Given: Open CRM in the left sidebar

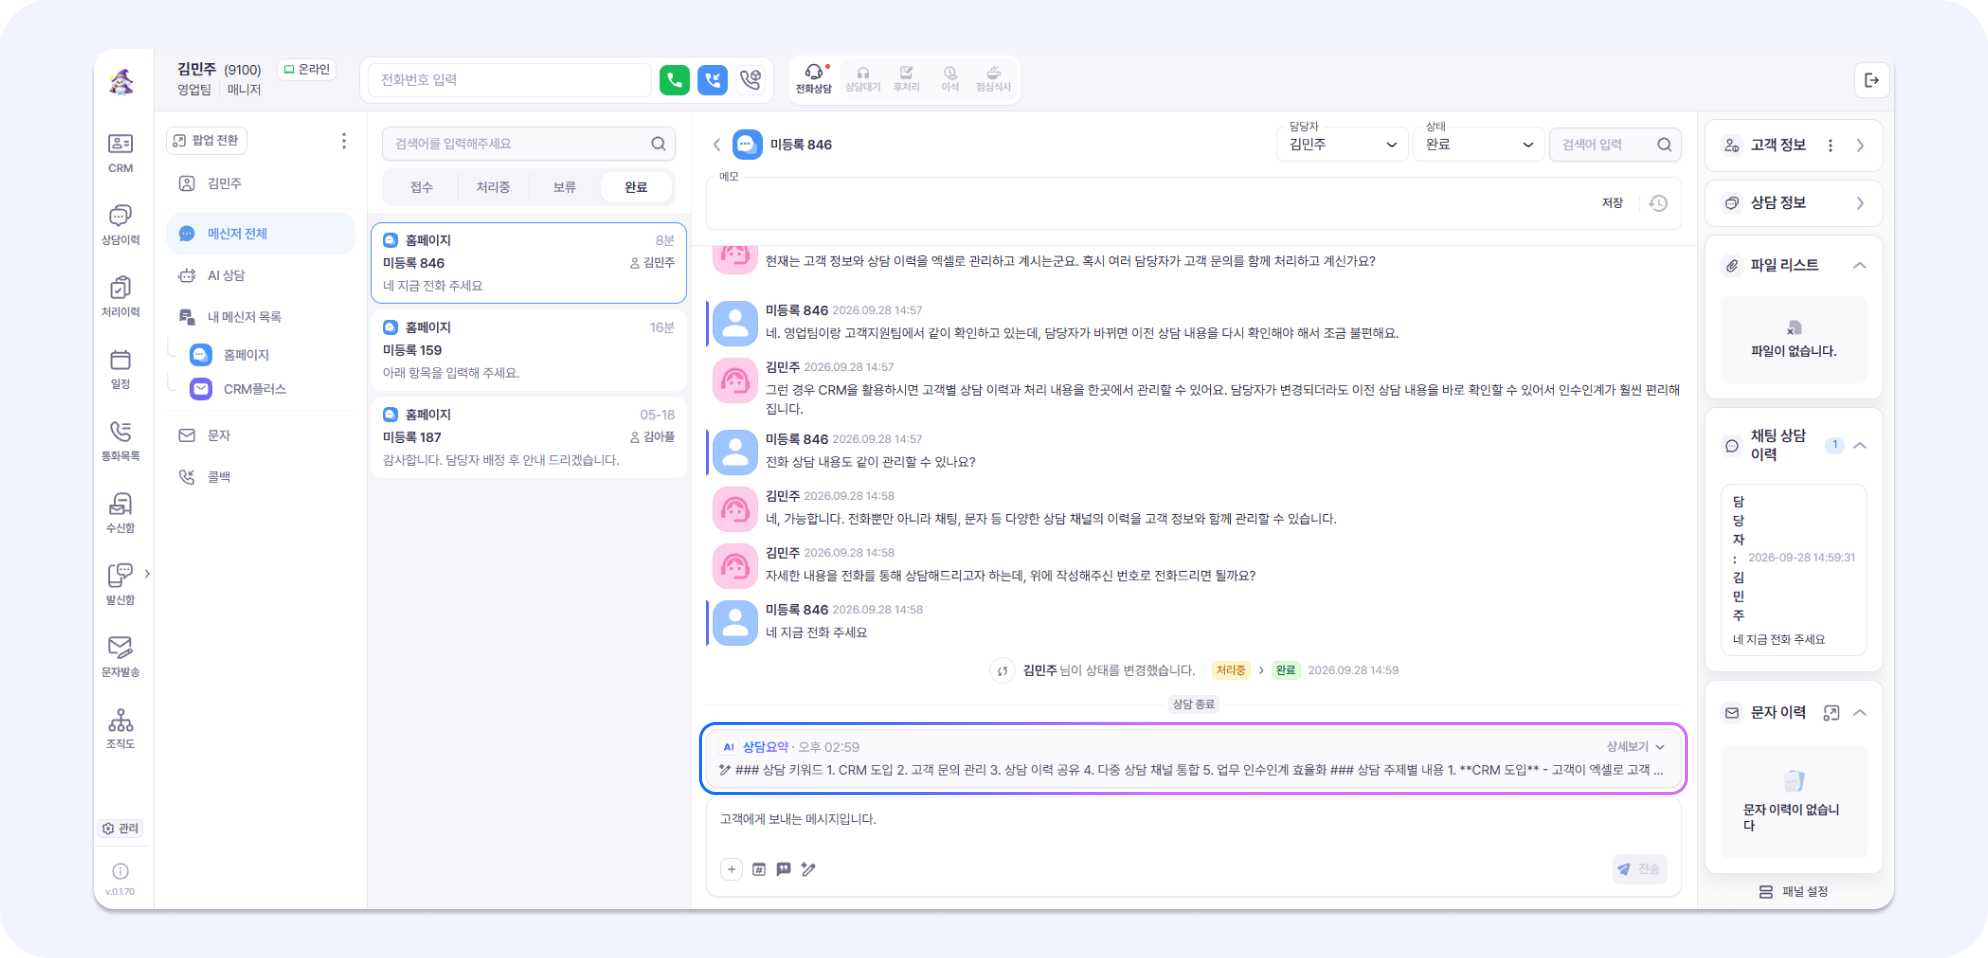Looking at the screenshot, I should [x=121, y=153].
